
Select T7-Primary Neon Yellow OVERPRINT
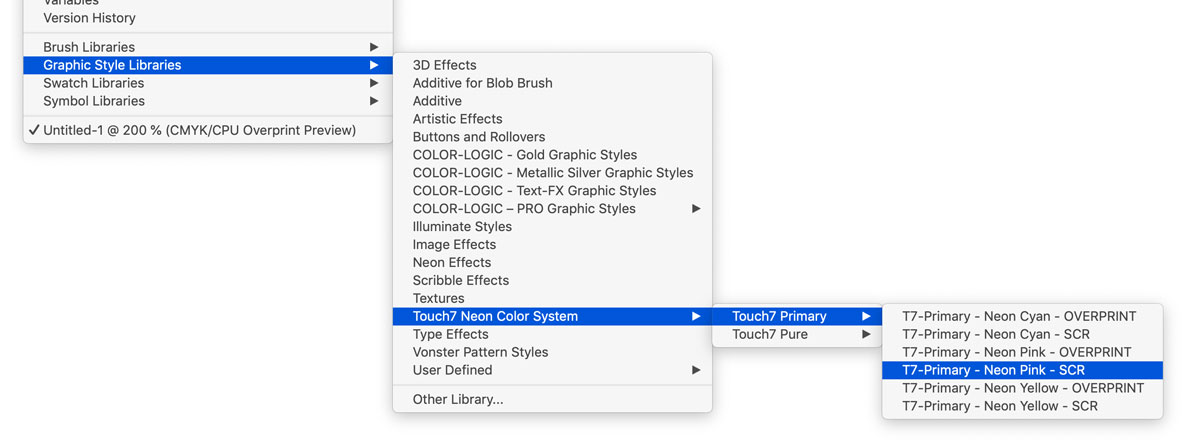pos(1022,389)
